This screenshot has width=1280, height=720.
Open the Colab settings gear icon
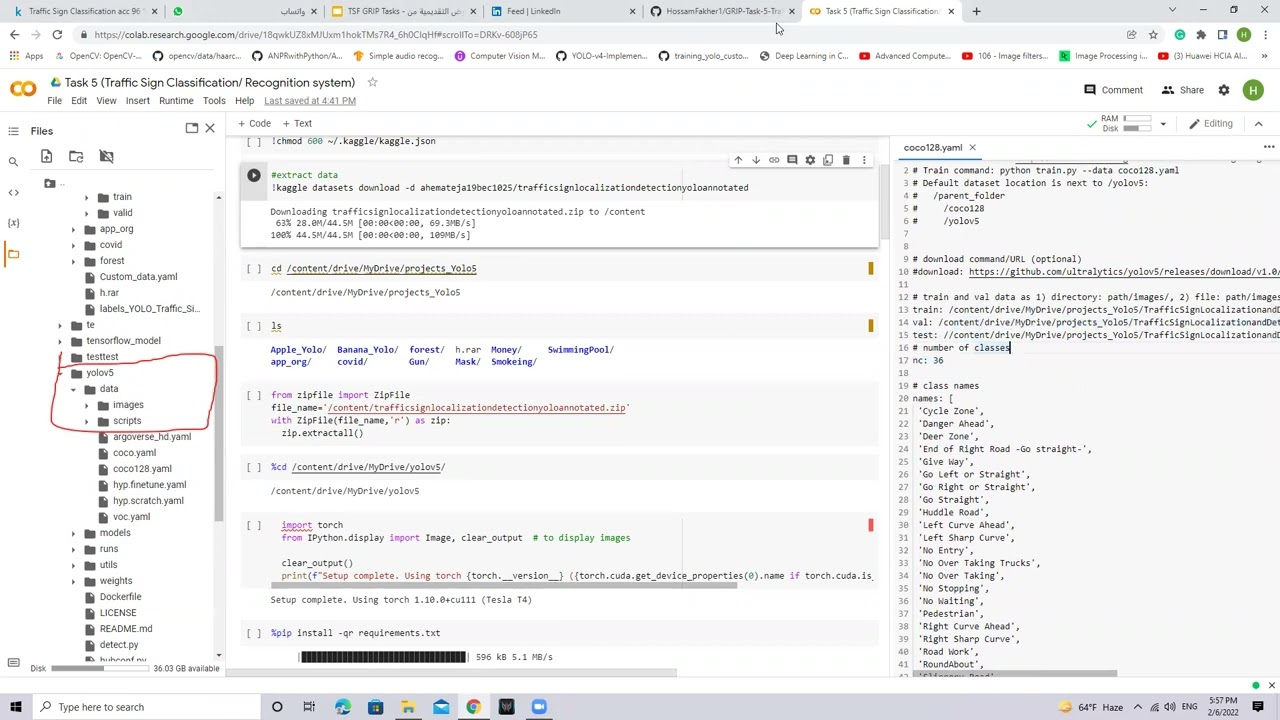click(x=1224, y=90)
